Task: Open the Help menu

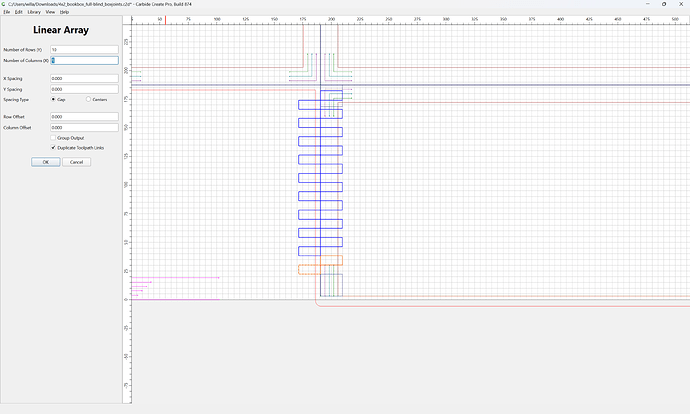Action: [64, 12]
